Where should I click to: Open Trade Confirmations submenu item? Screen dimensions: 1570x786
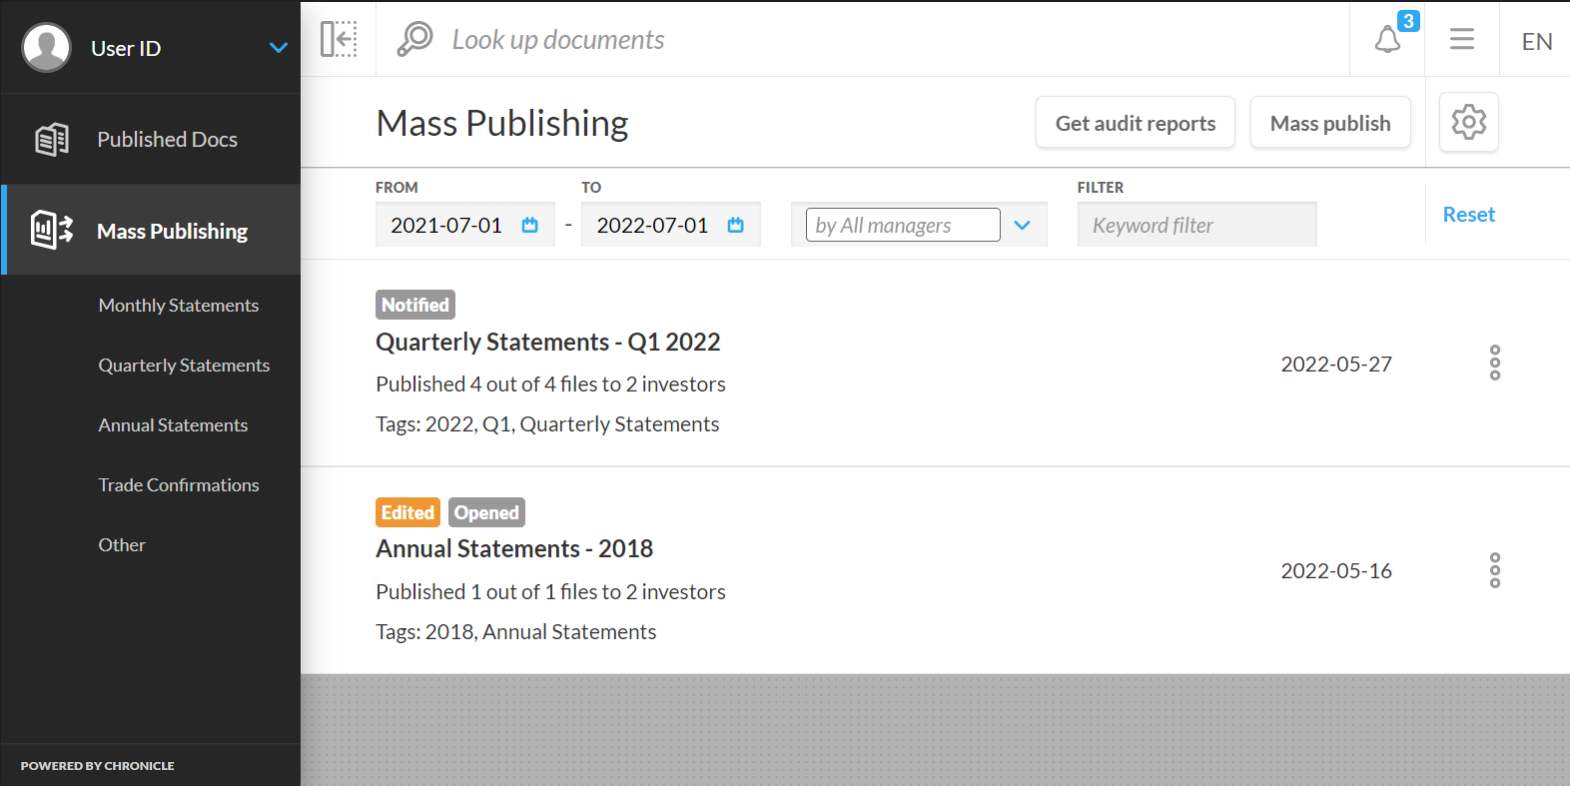[178, 485]
